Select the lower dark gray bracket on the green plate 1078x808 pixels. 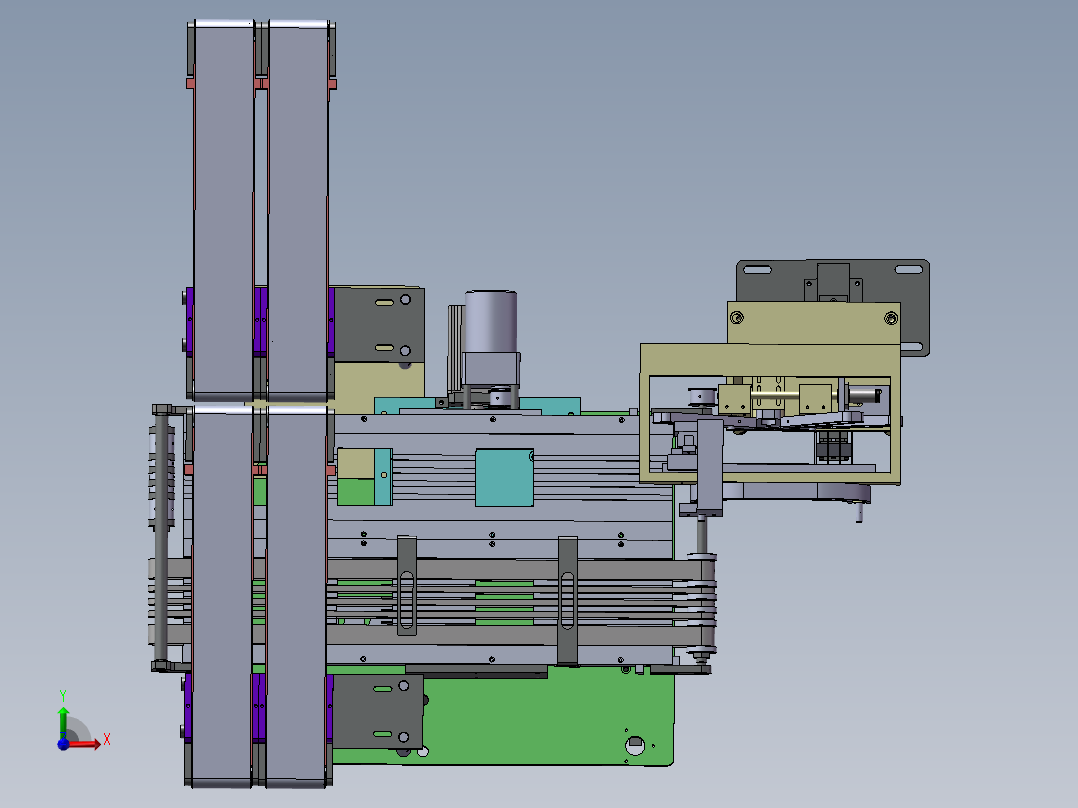[377, 712]
